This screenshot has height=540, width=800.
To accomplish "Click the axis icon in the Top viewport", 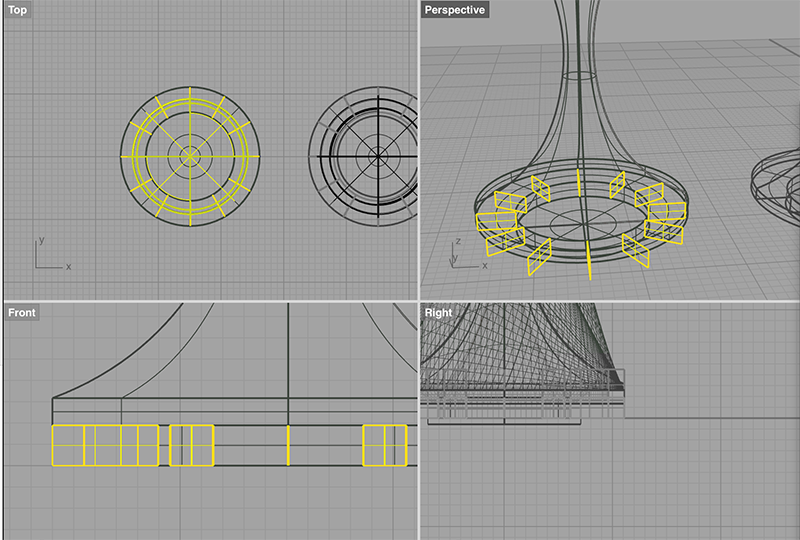I will (53, 254).
